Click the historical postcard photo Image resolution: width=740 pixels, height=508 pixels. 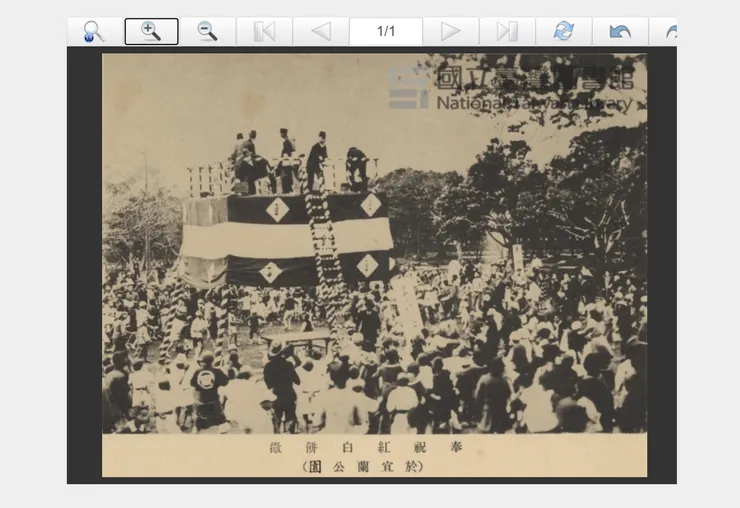(x=374, y=265)
